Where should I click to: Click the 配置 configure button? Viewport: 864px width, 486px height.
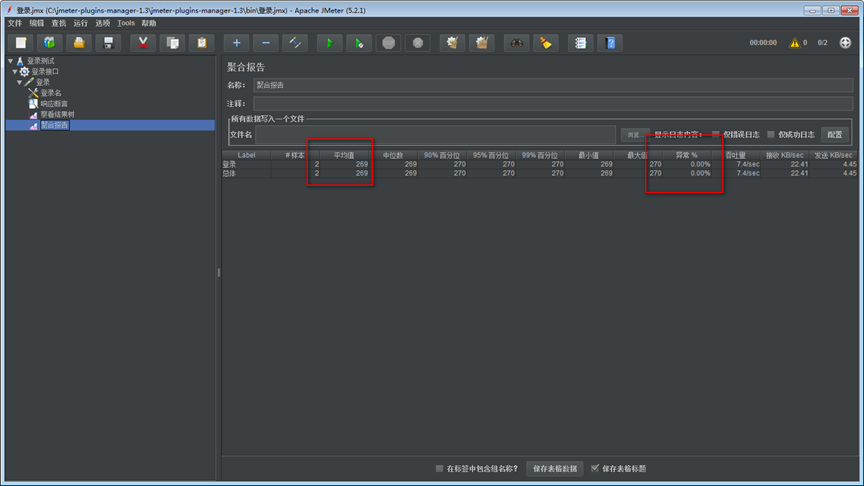[x=835, y=134]
